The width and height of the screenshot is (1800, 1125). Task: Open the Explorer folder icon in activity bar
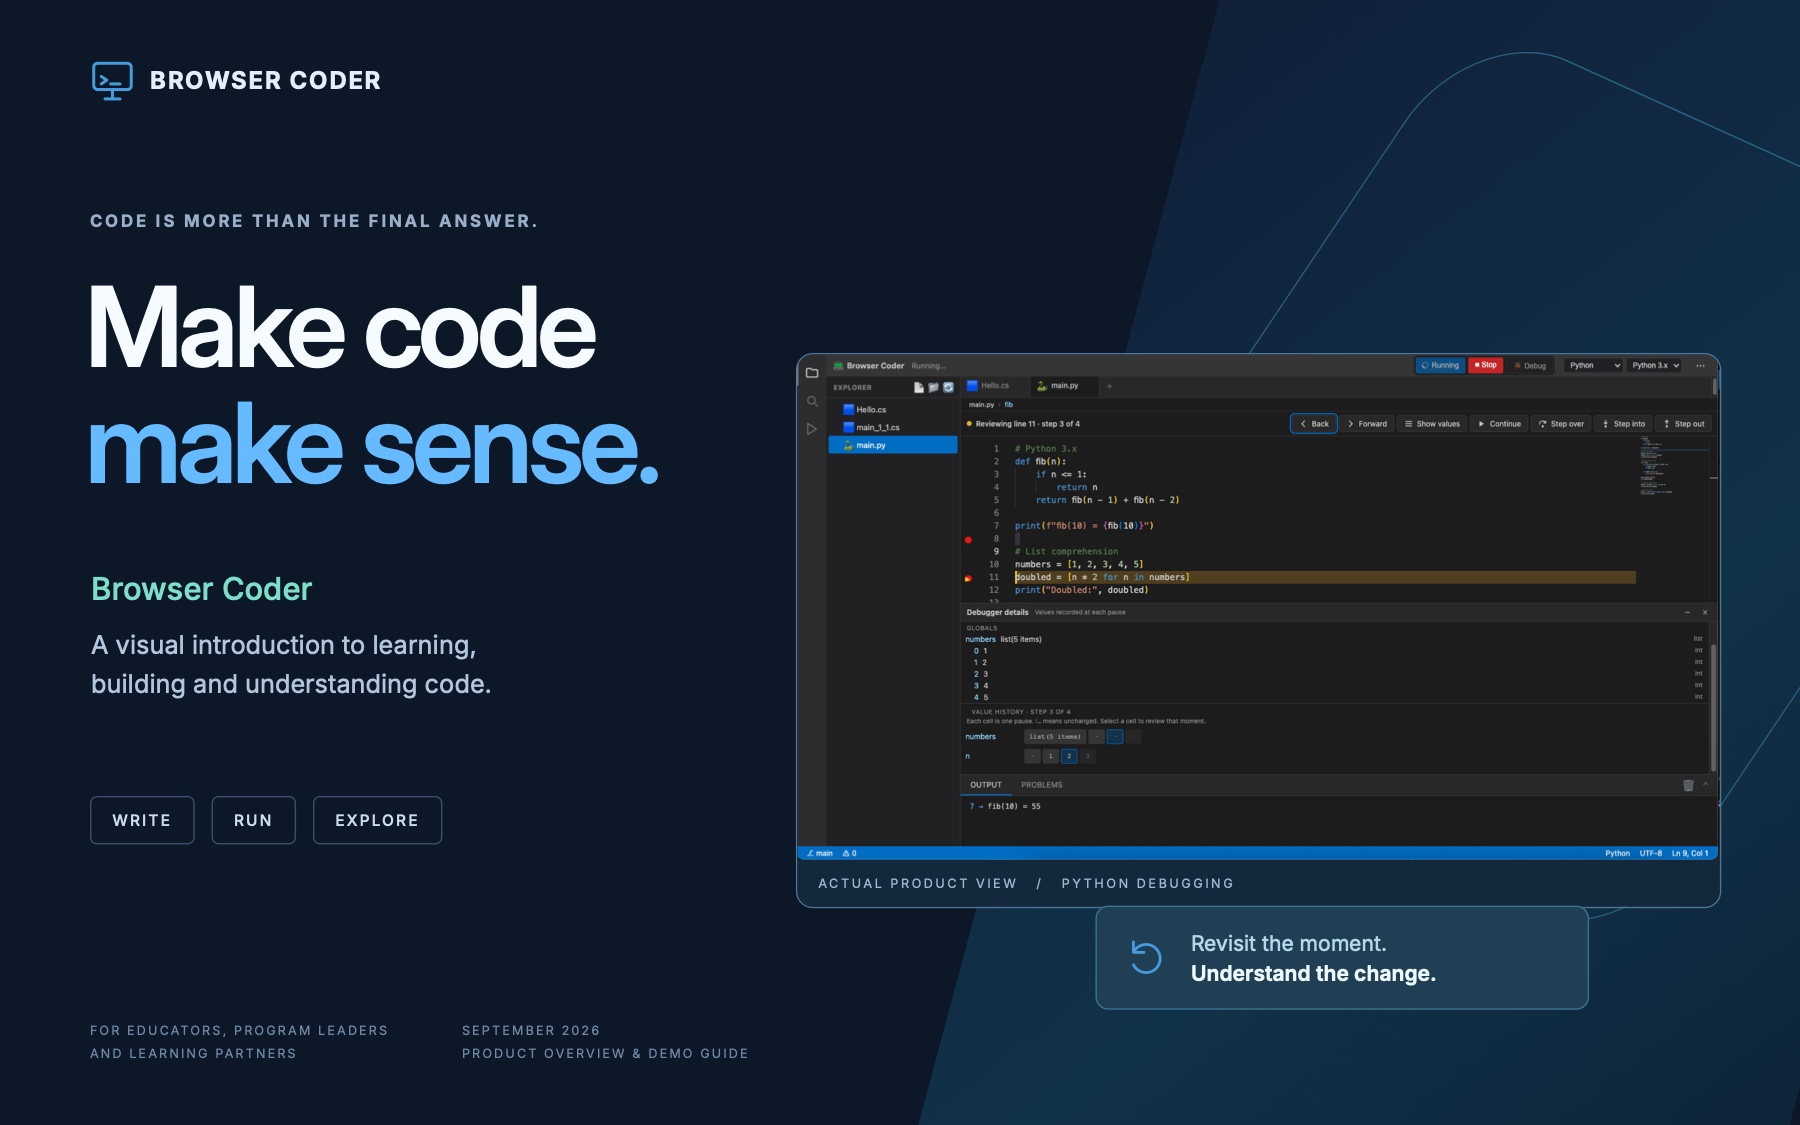click(812, 373)
